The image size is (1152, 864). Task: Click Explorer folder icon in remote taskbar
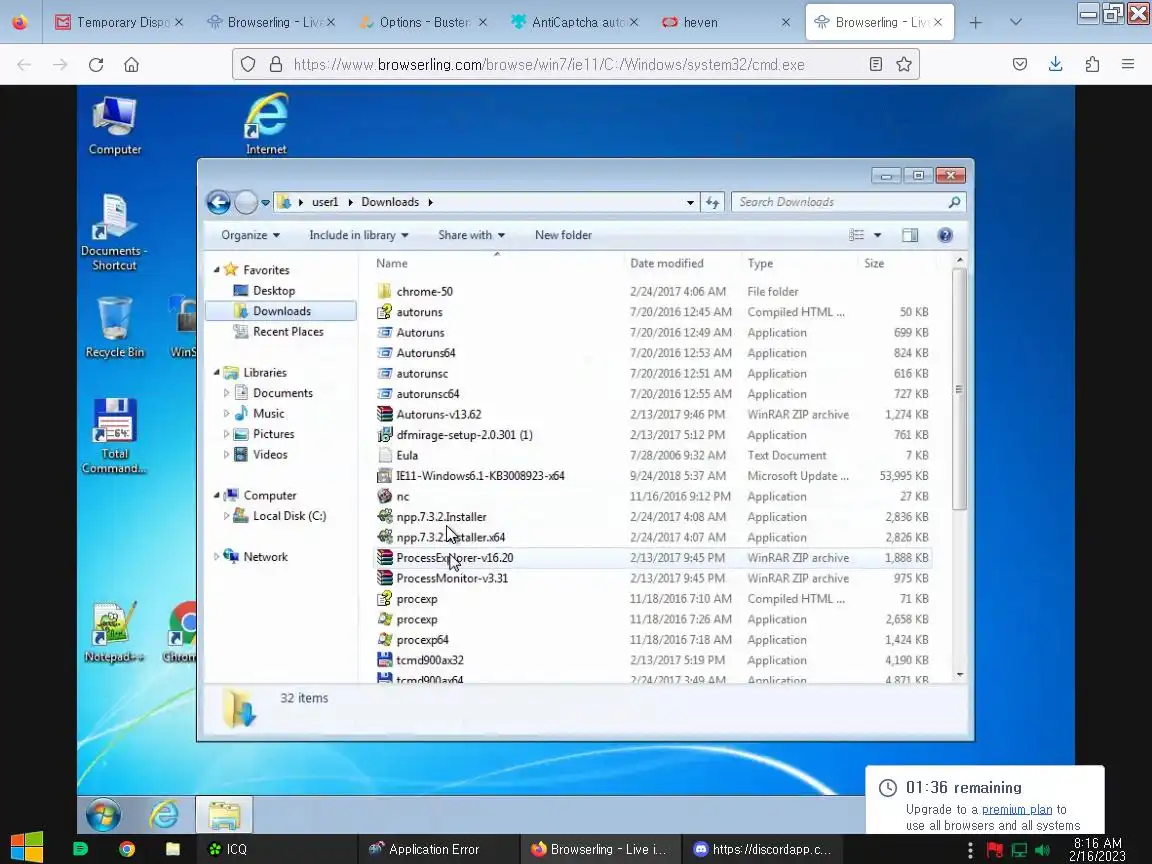pos(224,815)
